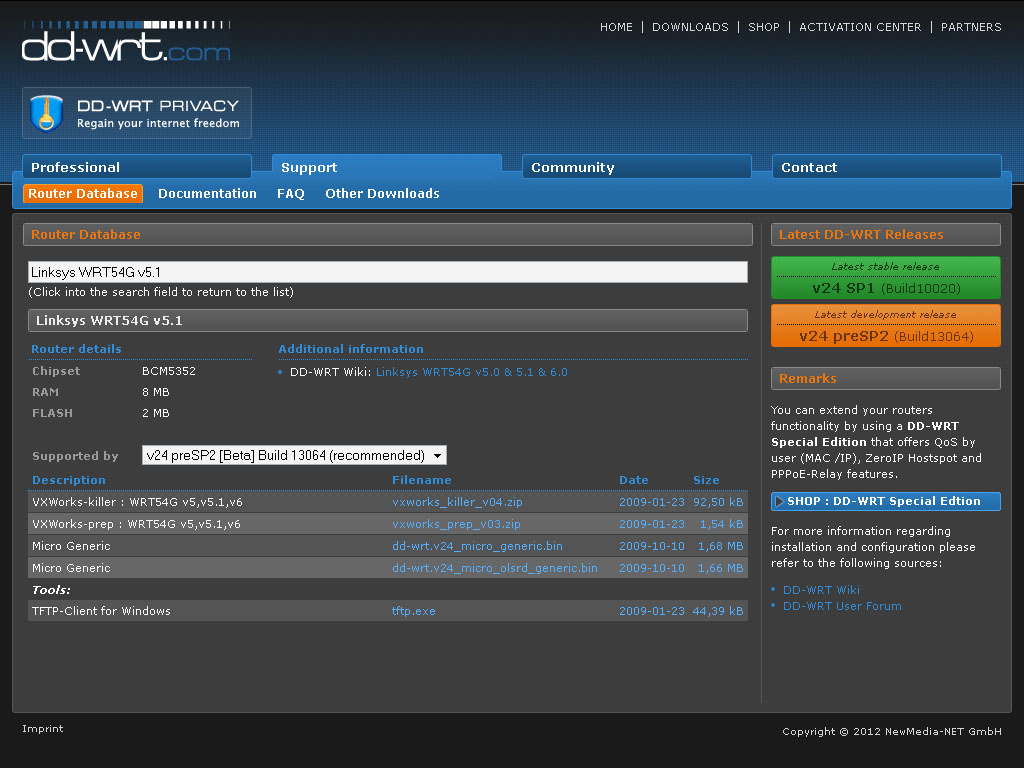Download tftp.exe client
The width and height of the screenshot is (1024, 768).
coord(413,611)
